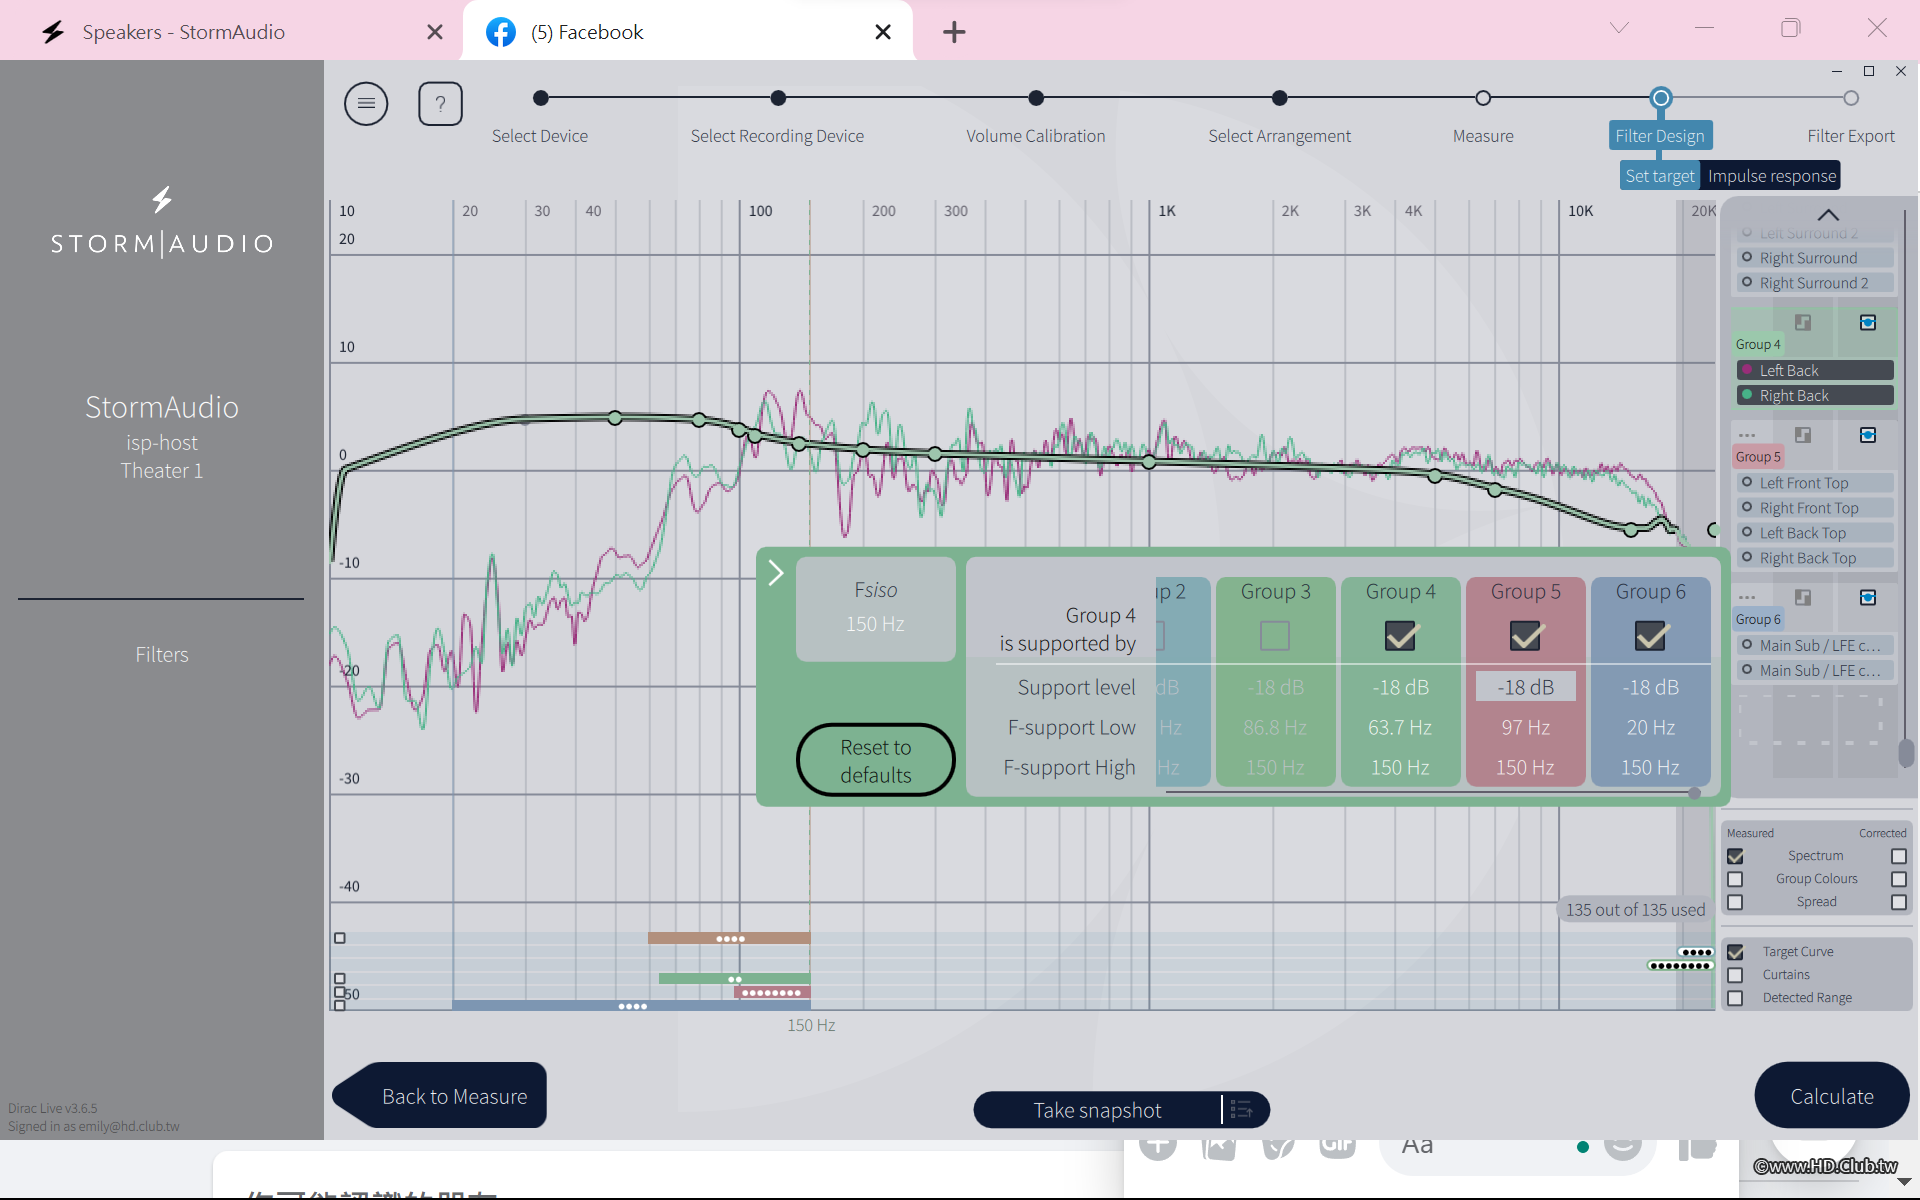Click the Calculate button
This screenshot has width=1920, height=1200.
point(1831,1096)
